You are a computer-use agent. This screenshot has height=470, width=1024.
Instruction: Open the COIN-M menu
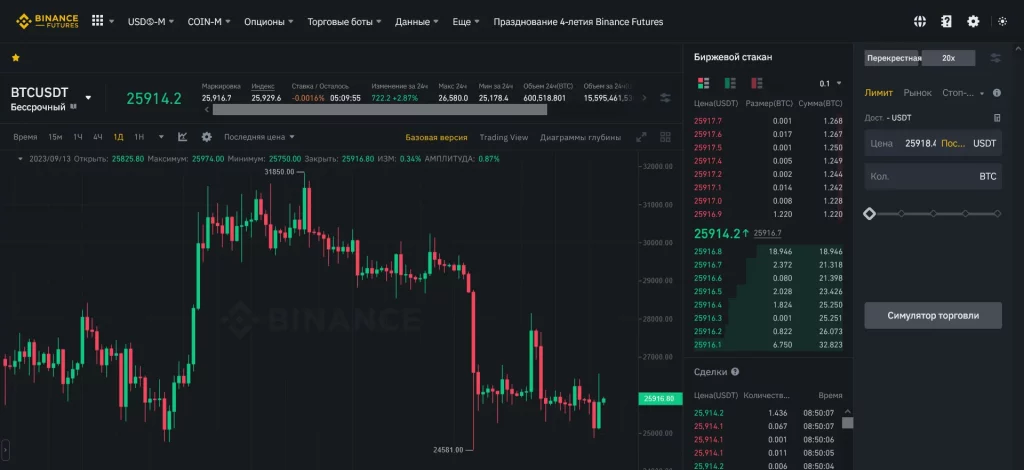tap(209, 22)
